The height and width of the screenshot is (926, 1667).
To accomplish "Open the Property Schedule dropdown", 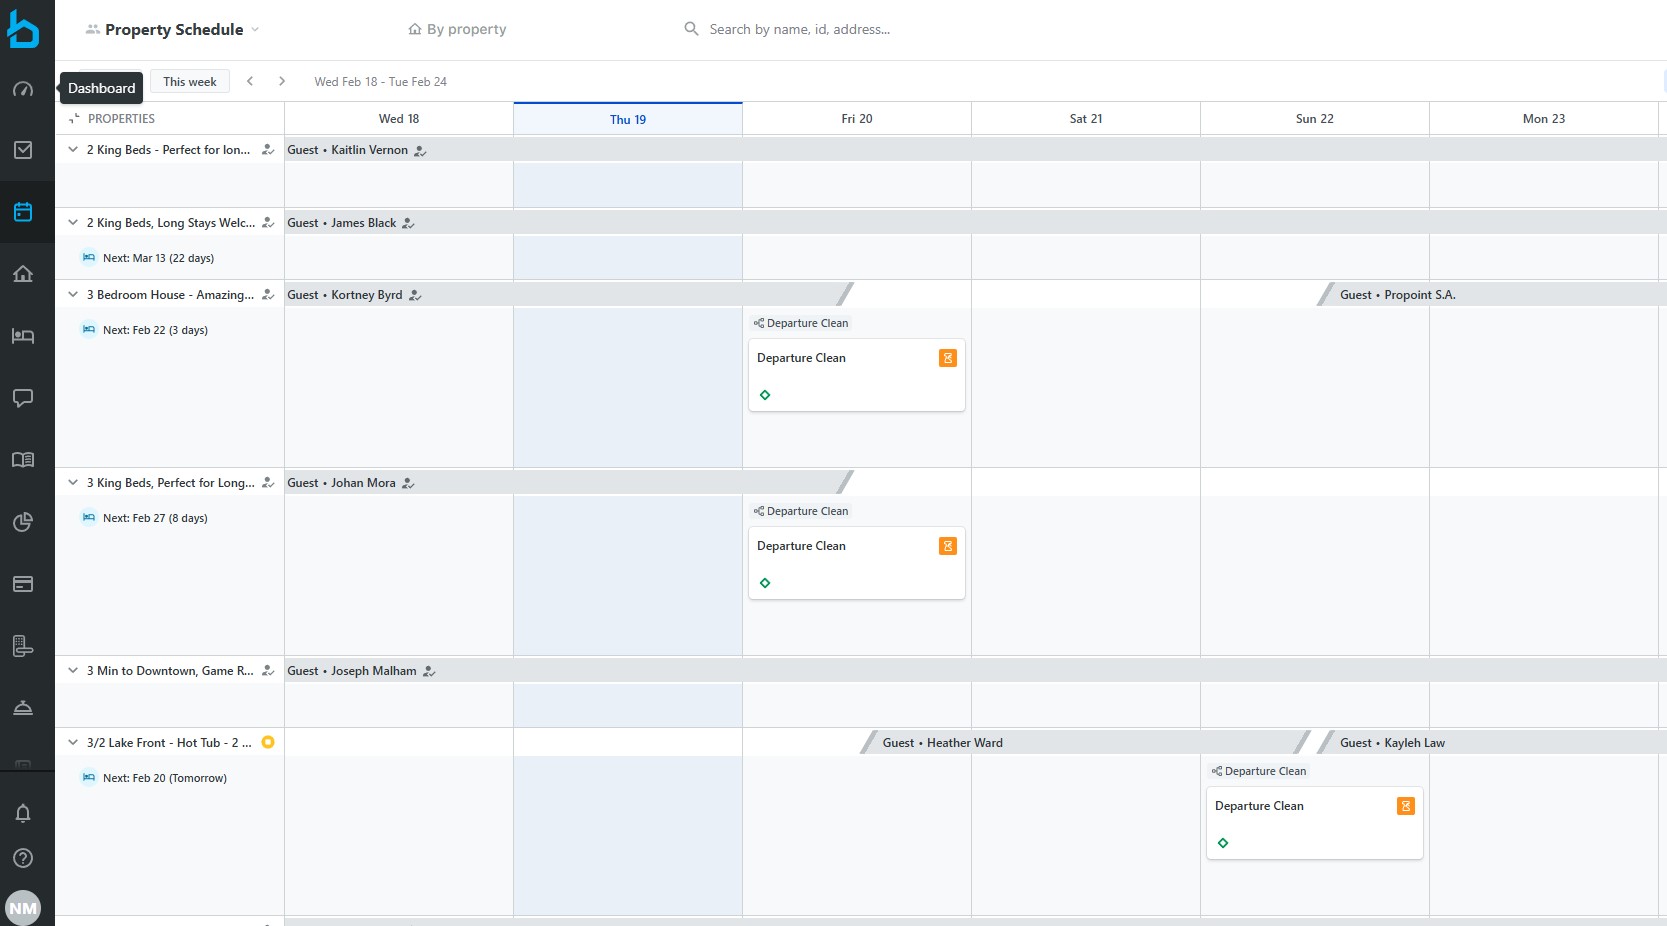I will [x=173, y=30].
